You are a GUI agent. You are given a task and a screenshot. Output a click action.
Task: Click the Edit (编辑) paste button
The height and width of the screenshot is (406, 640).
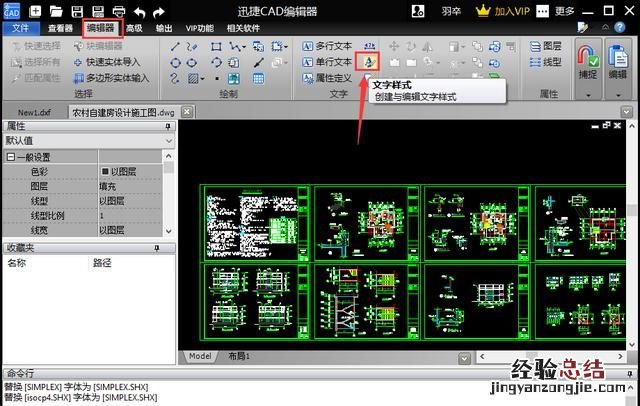[618, 63]
